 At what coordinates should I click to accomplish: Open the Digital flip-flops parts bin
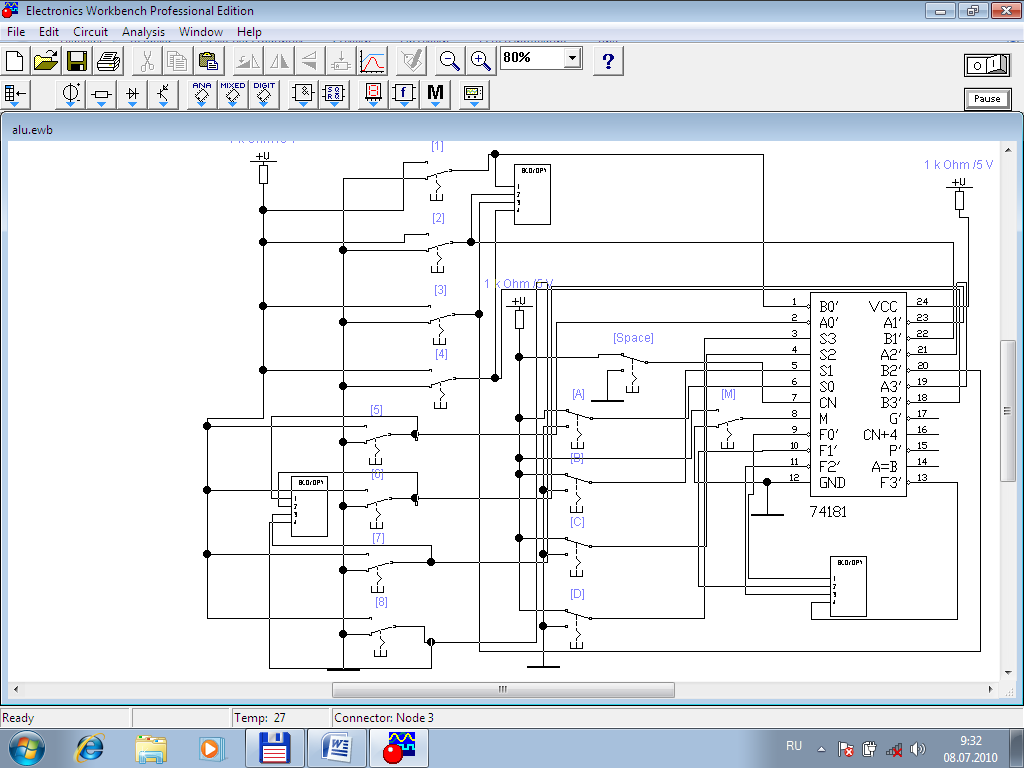coord(334,95)
